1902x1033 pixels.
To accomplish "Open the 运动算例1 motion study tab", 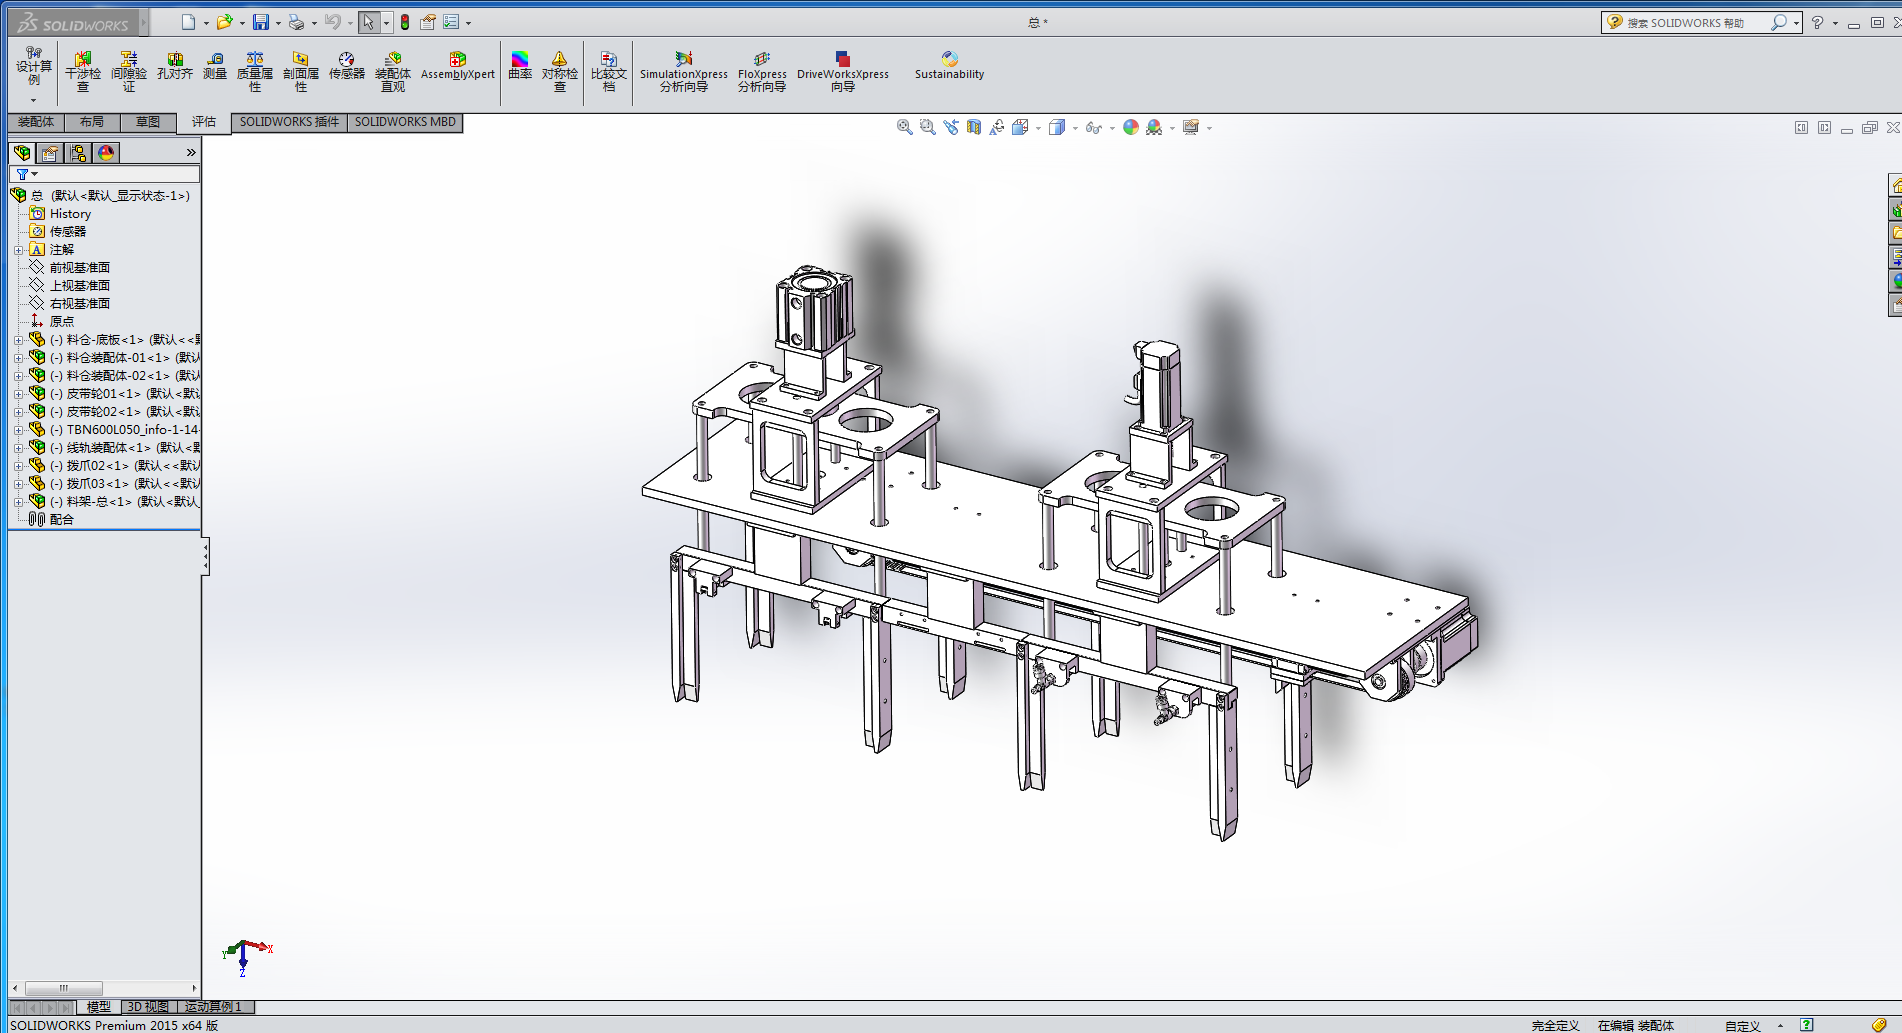I will point(213,1007).
